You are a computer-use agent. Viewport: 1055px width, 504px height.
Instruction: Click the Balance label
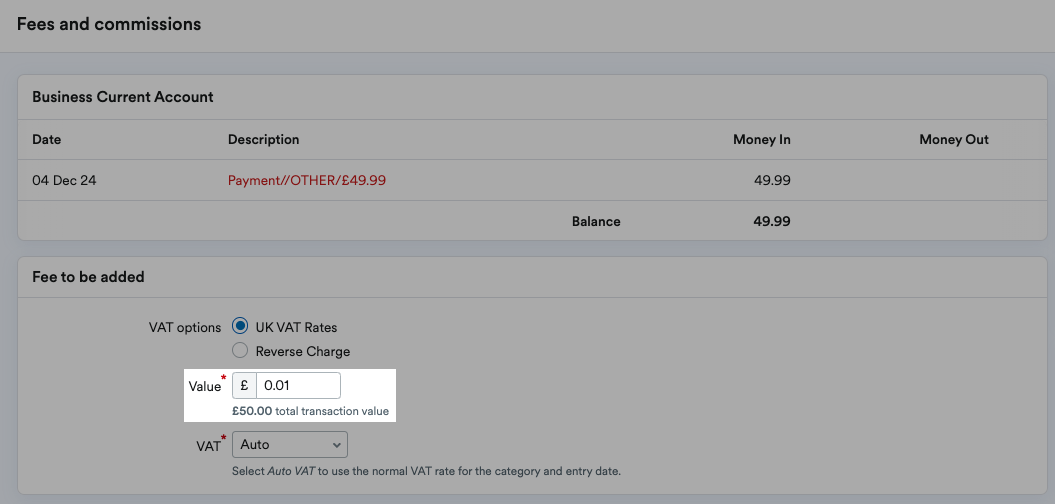[596, 221]
